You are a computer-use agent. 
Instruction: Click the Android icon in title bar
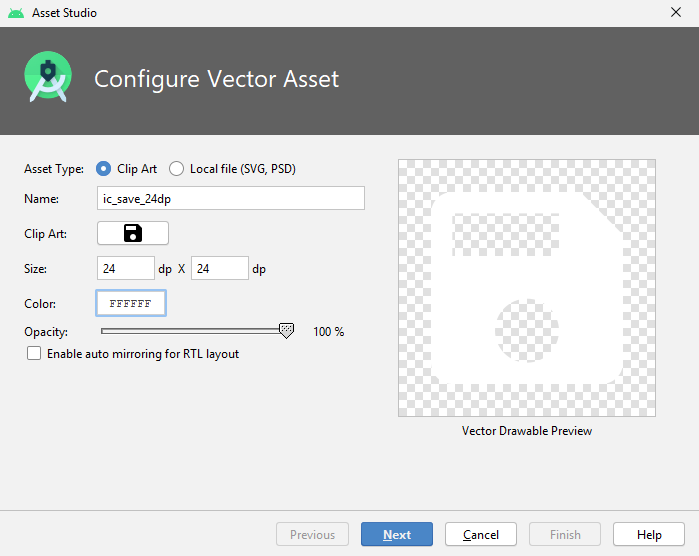click(x=15, y=13)
